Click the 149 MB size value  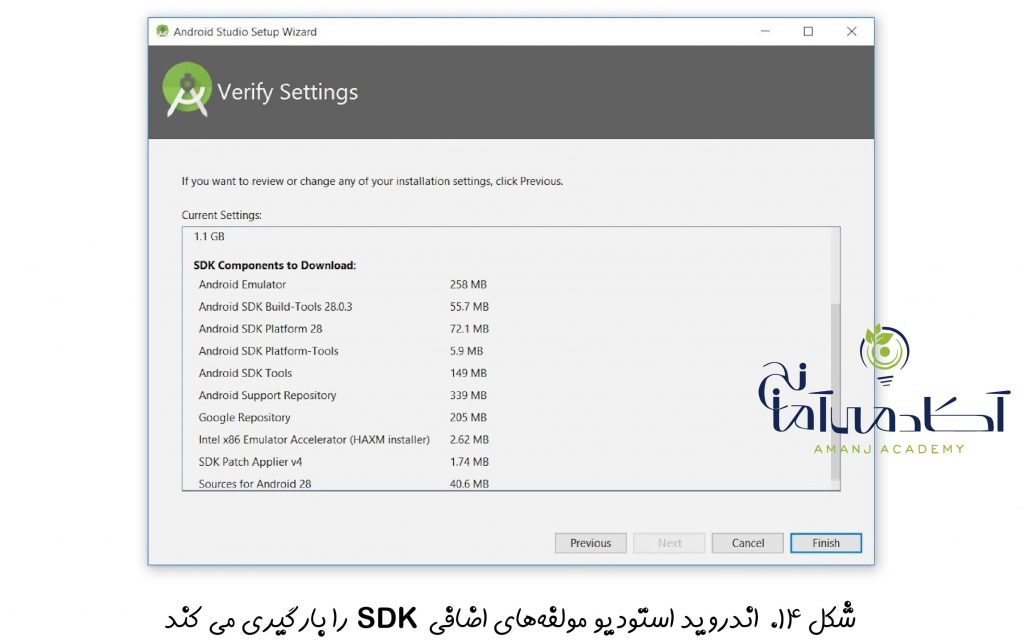(x=468, y=373)
